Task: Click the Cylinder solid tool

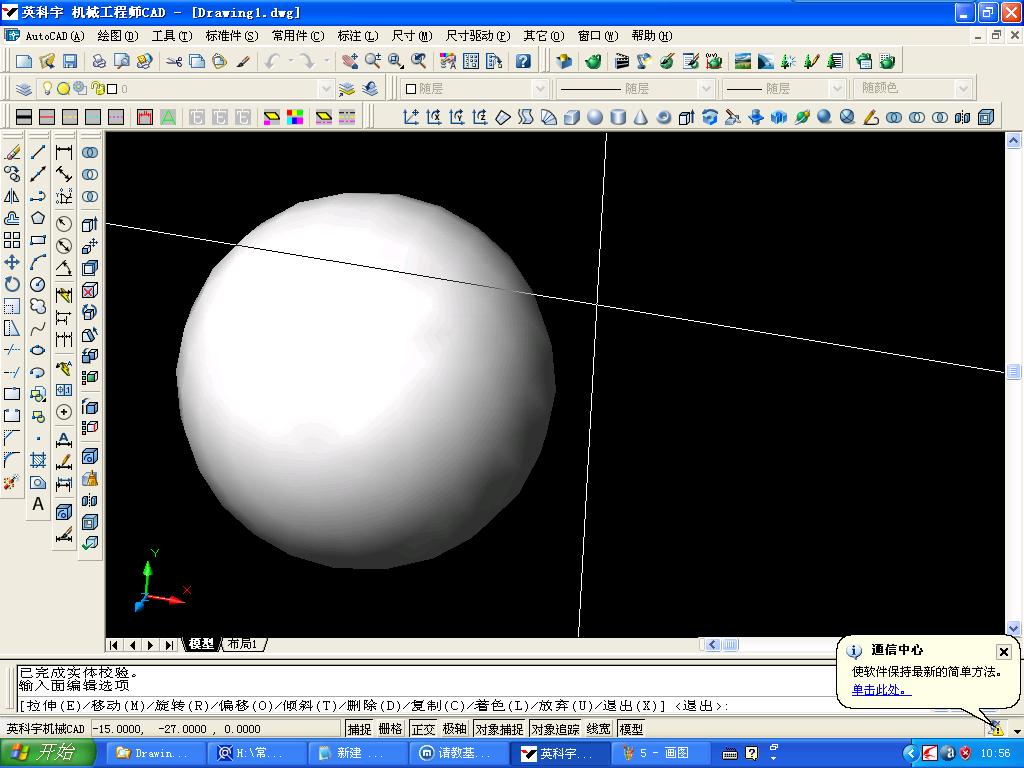Action: [x=618, y=118]
